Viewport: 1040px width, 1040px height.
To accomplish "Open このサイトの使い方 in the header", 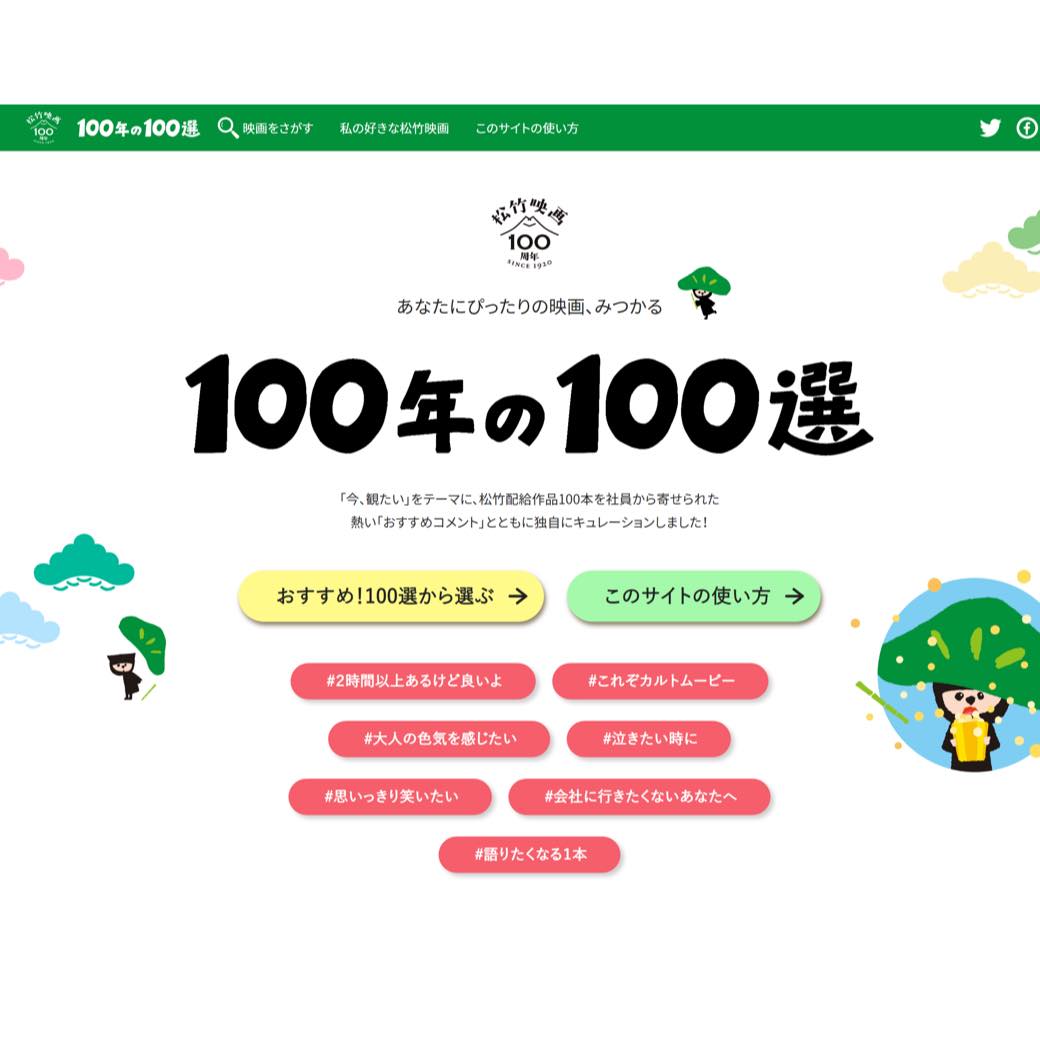I will click(527, 128).
